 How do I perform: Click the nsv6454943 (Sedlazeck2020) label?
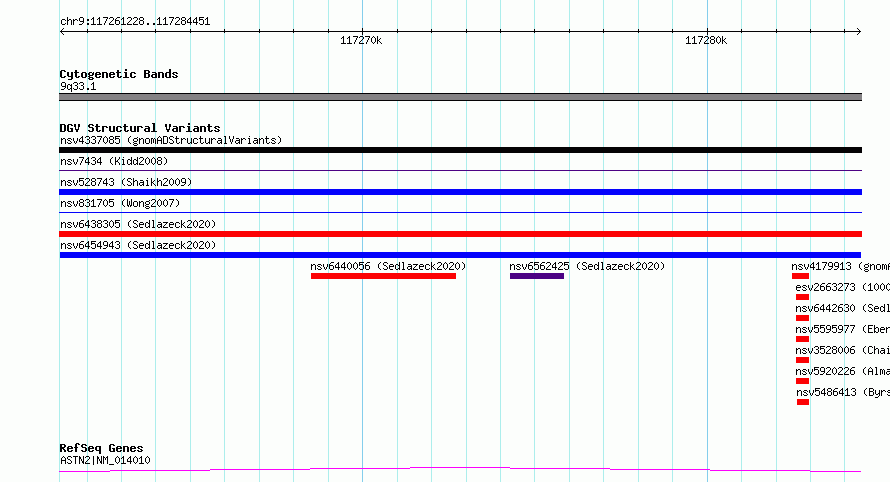(x=138, y=245)
